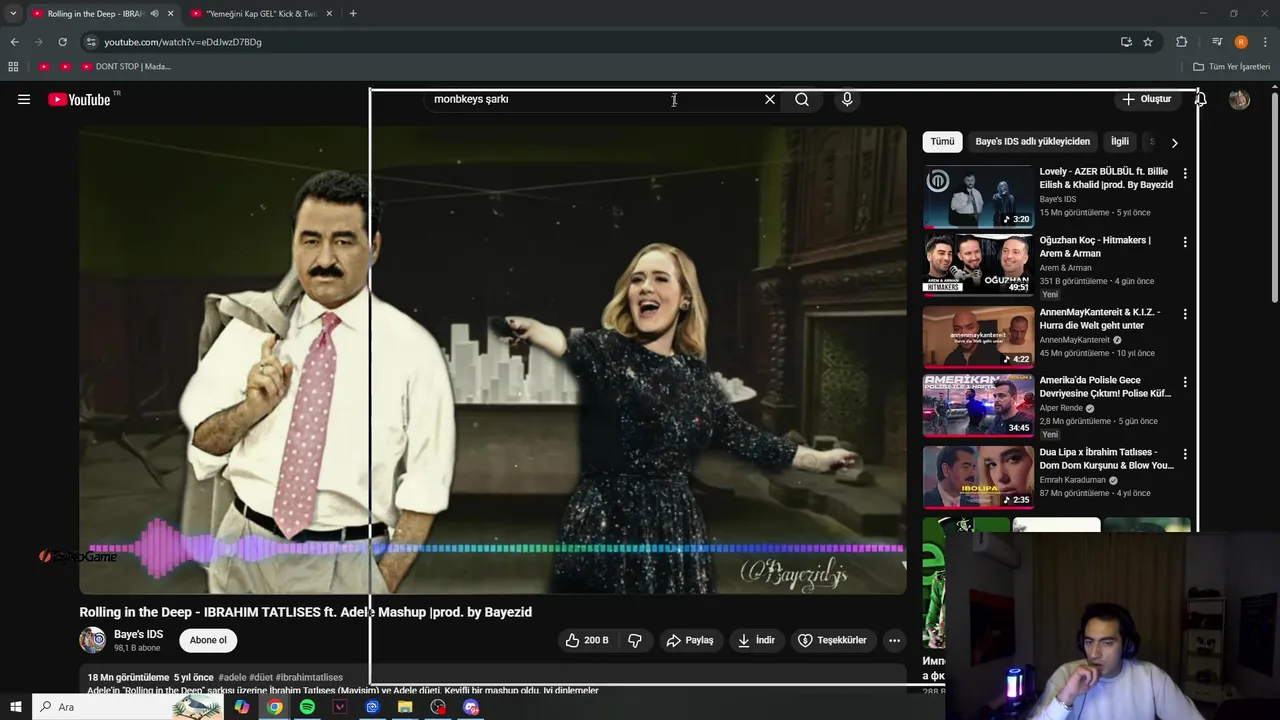Close the "Yemeğini Kap GEL" tab
This screenshot has width=1280, height=720.
click(x=328, y=14)
